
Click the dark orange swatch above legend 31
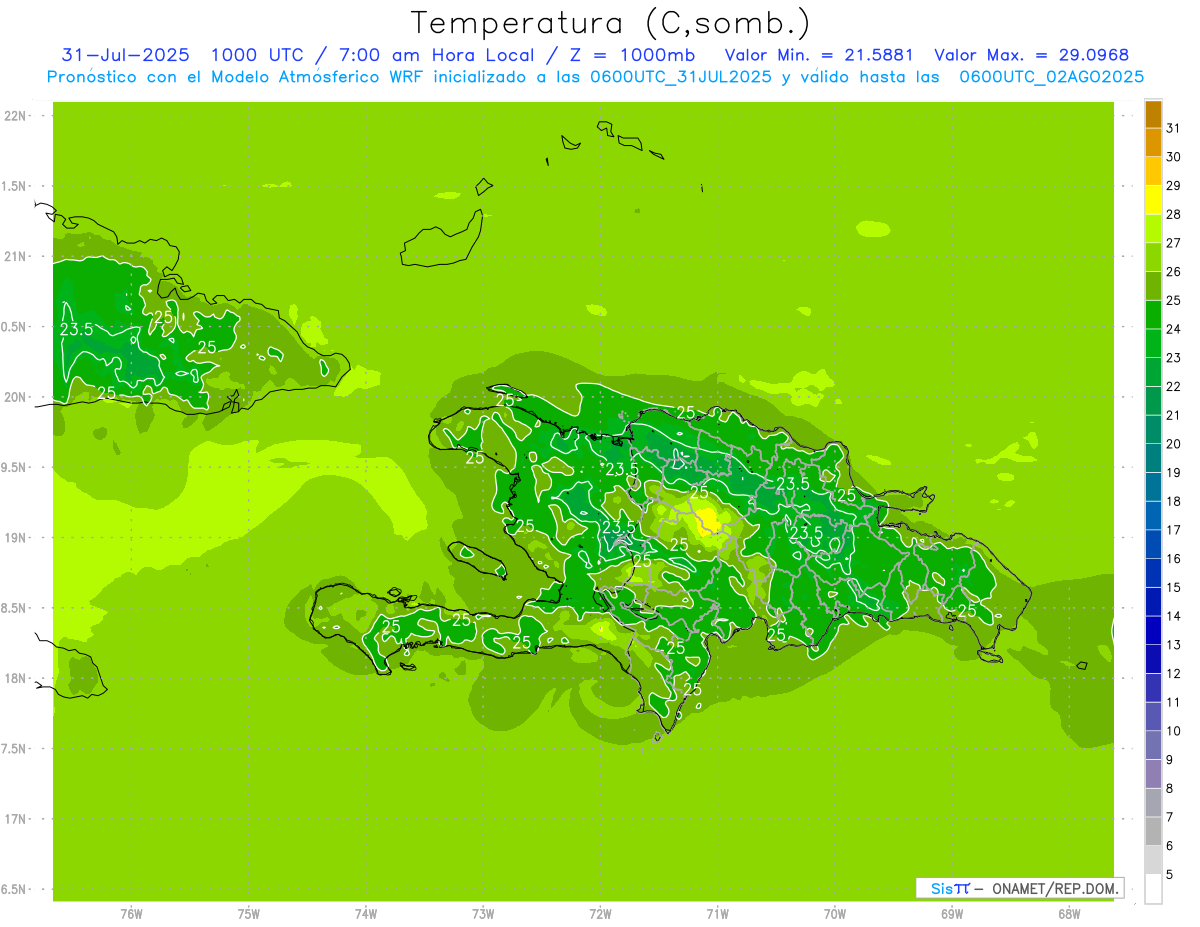pyautogui.click(x=1153, y=114)
